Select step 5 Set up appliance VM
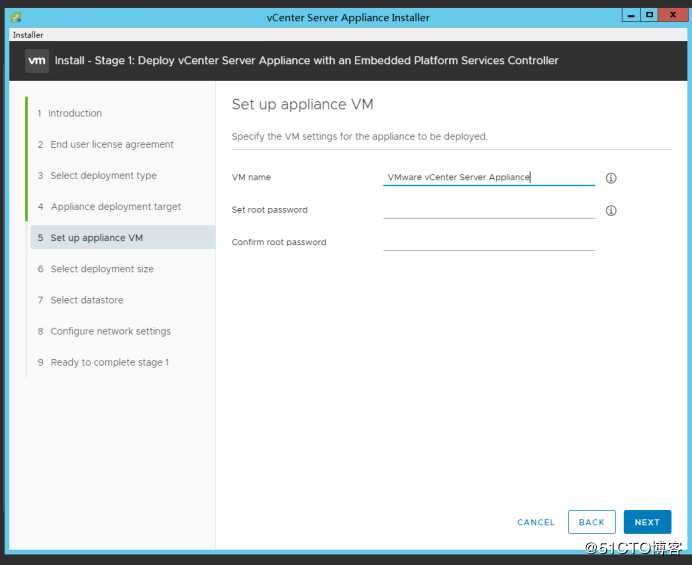 123,237
